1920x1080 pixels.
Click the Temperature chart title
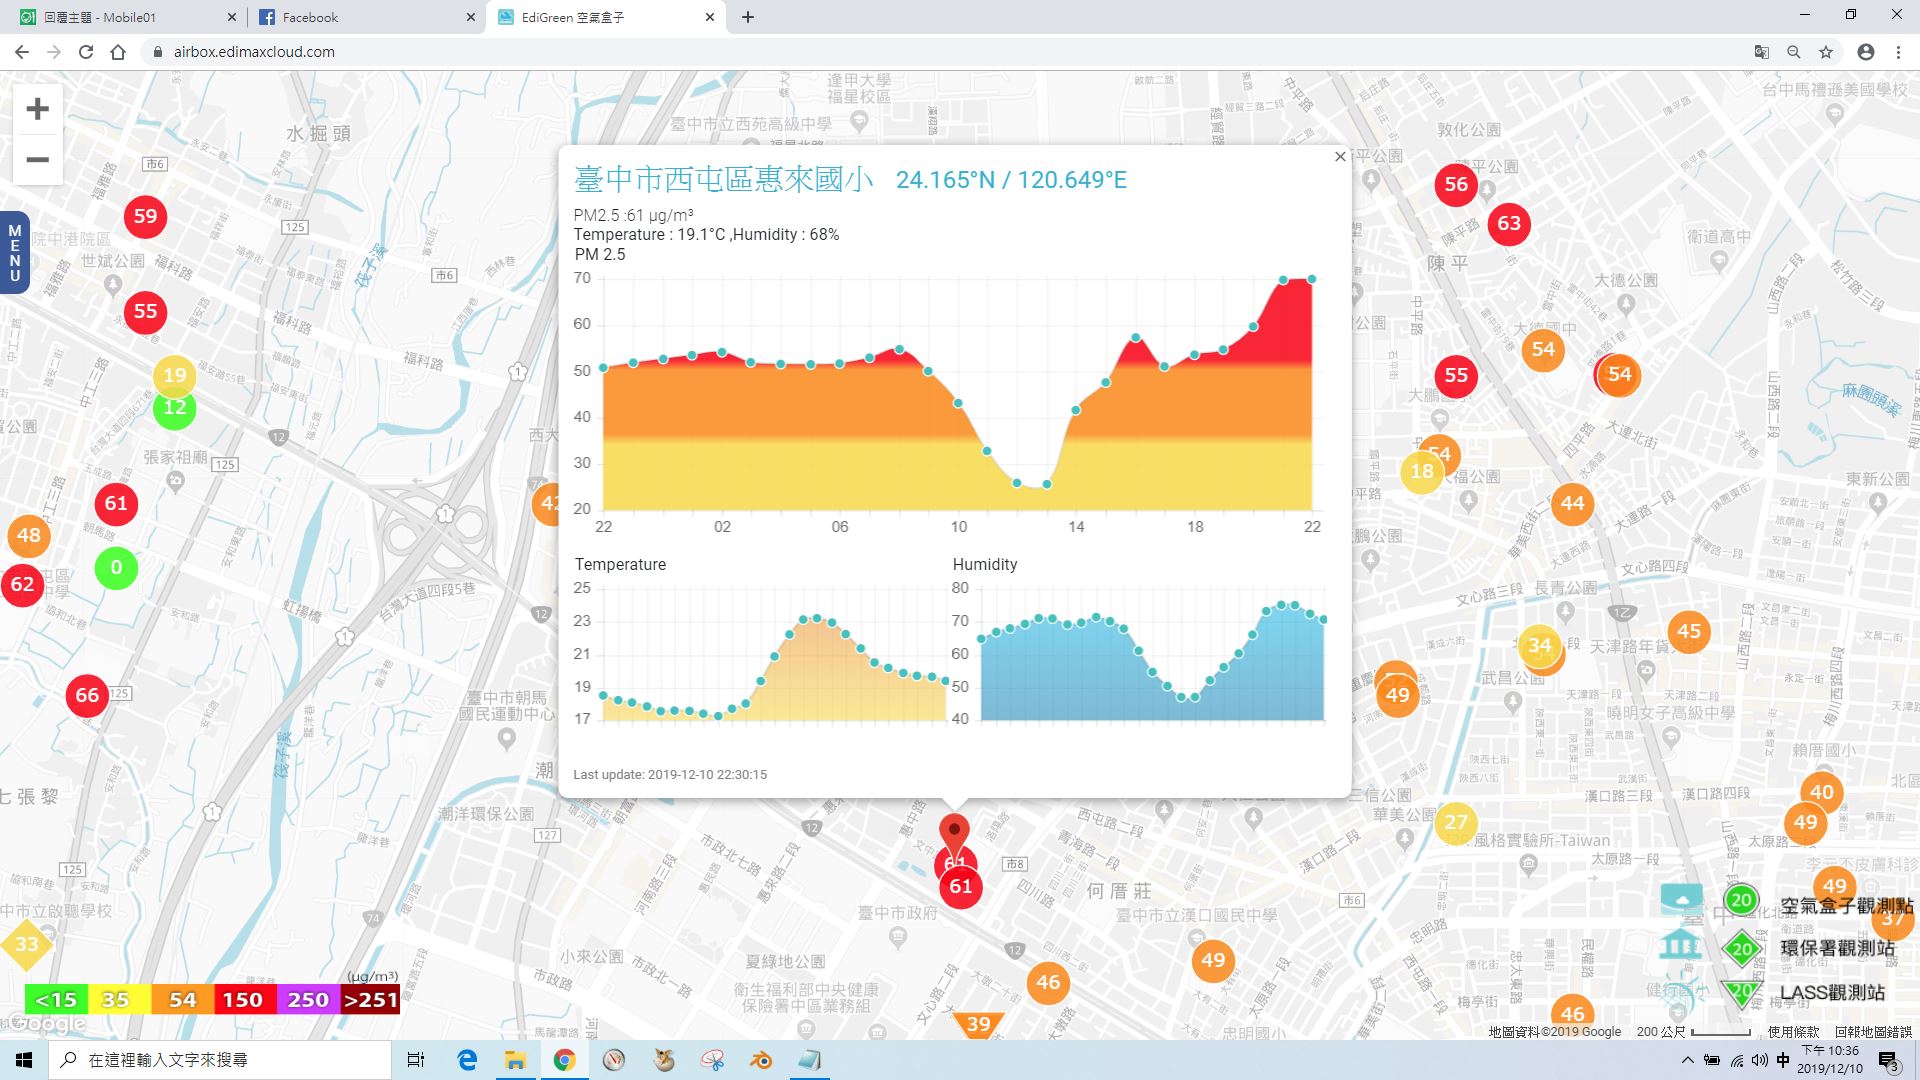pyautogui.click(x=620, y=564)
